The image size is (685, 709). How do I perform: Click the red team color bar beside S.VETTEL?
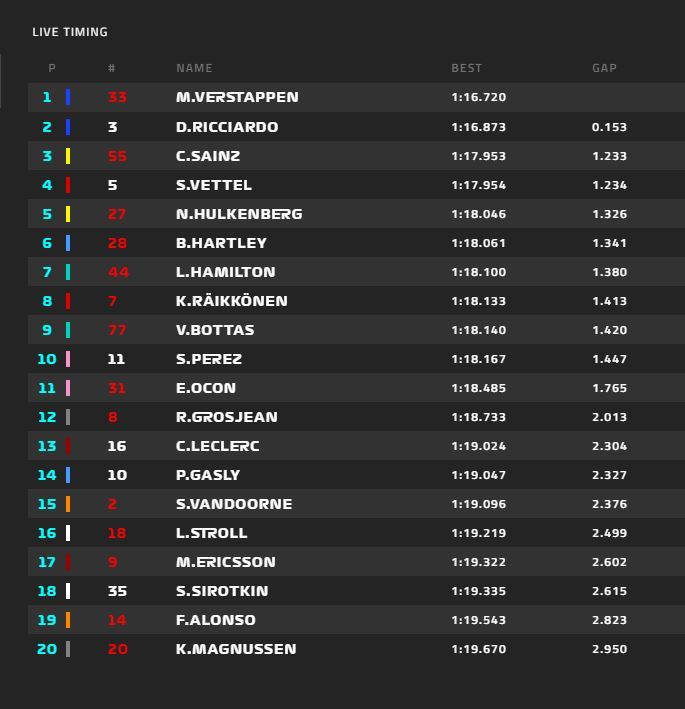[x=68, y=185]
